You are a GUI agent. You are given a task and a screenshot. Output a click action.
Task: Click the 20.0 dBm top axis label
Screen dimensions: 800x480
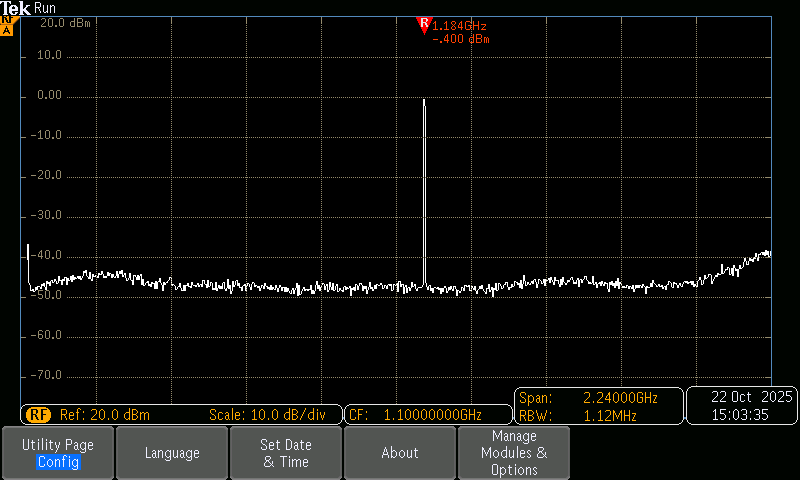point(65,23)
